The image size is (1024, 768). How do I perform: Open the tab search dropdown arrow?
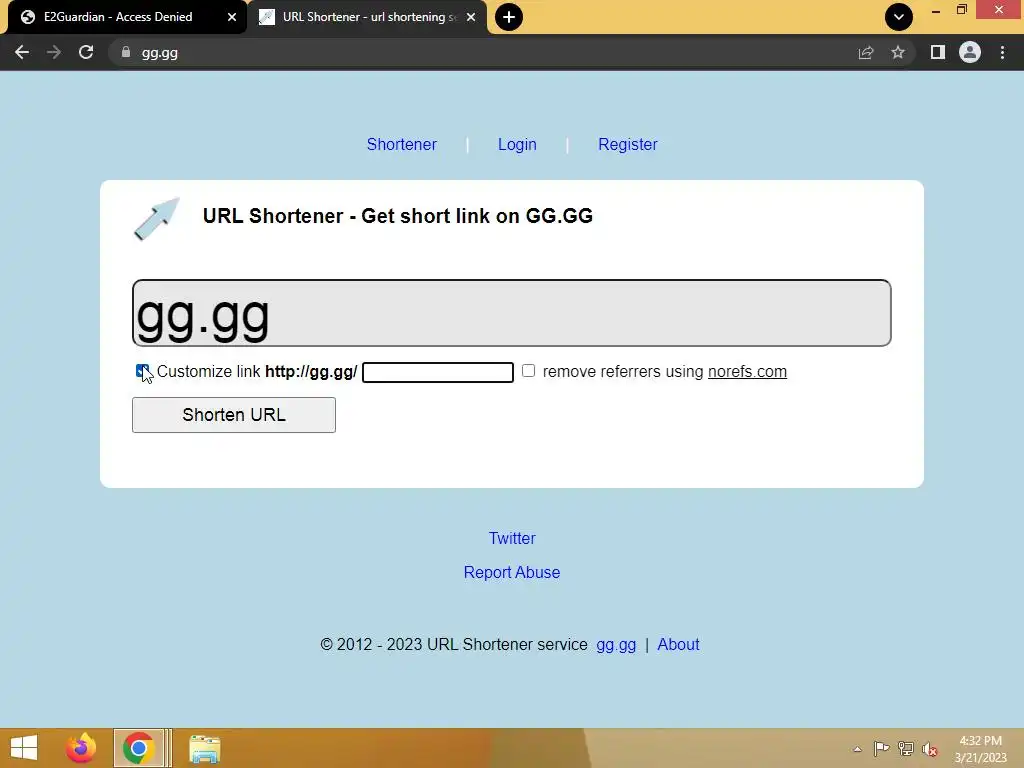click(899, 17)
